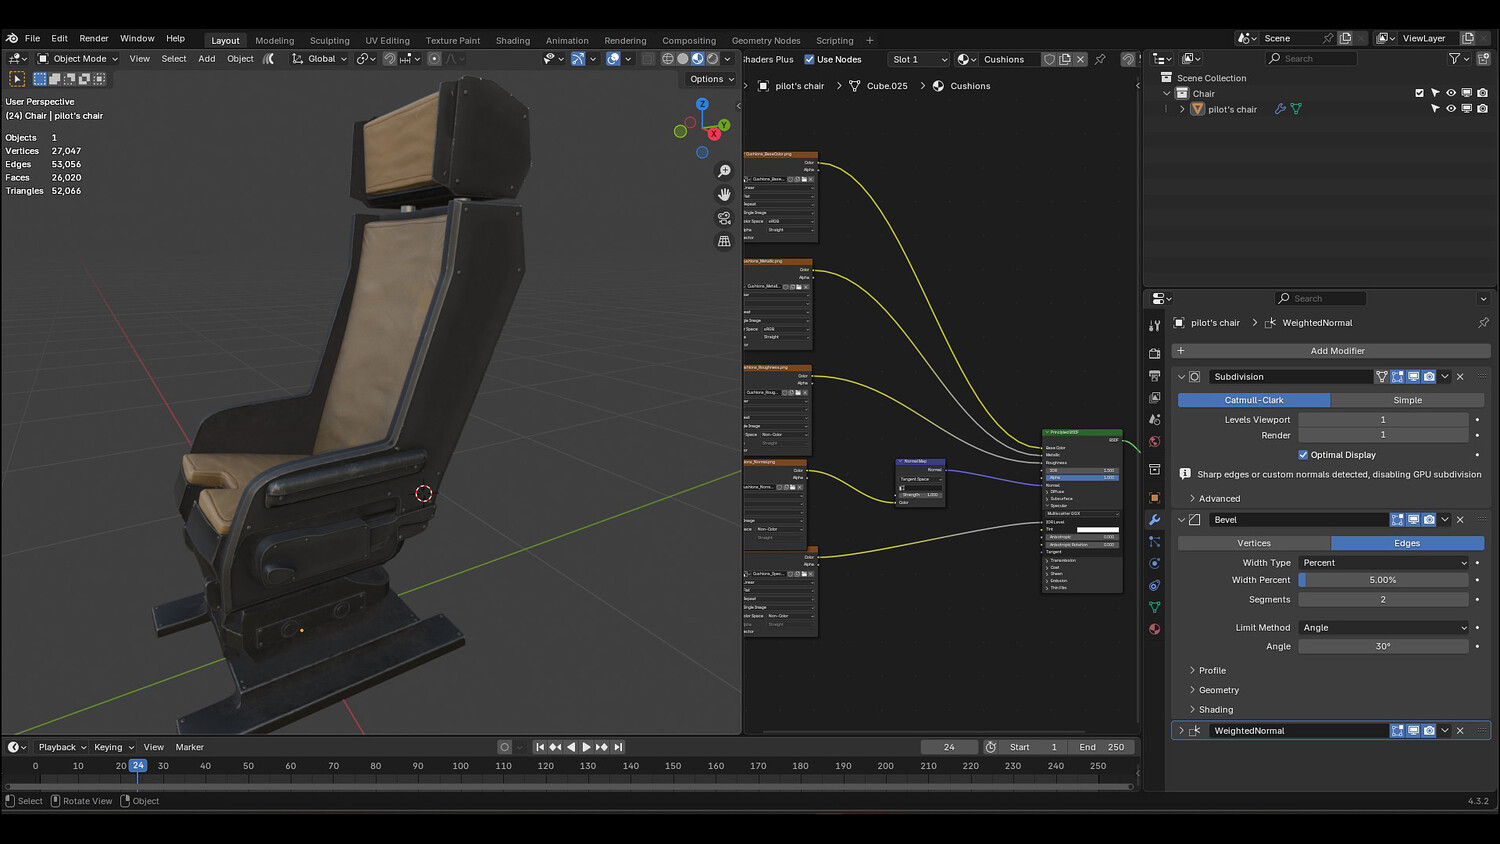Click the Width Percent slider
Screen dimensions: 1500x844
[x=1383, y=580]
